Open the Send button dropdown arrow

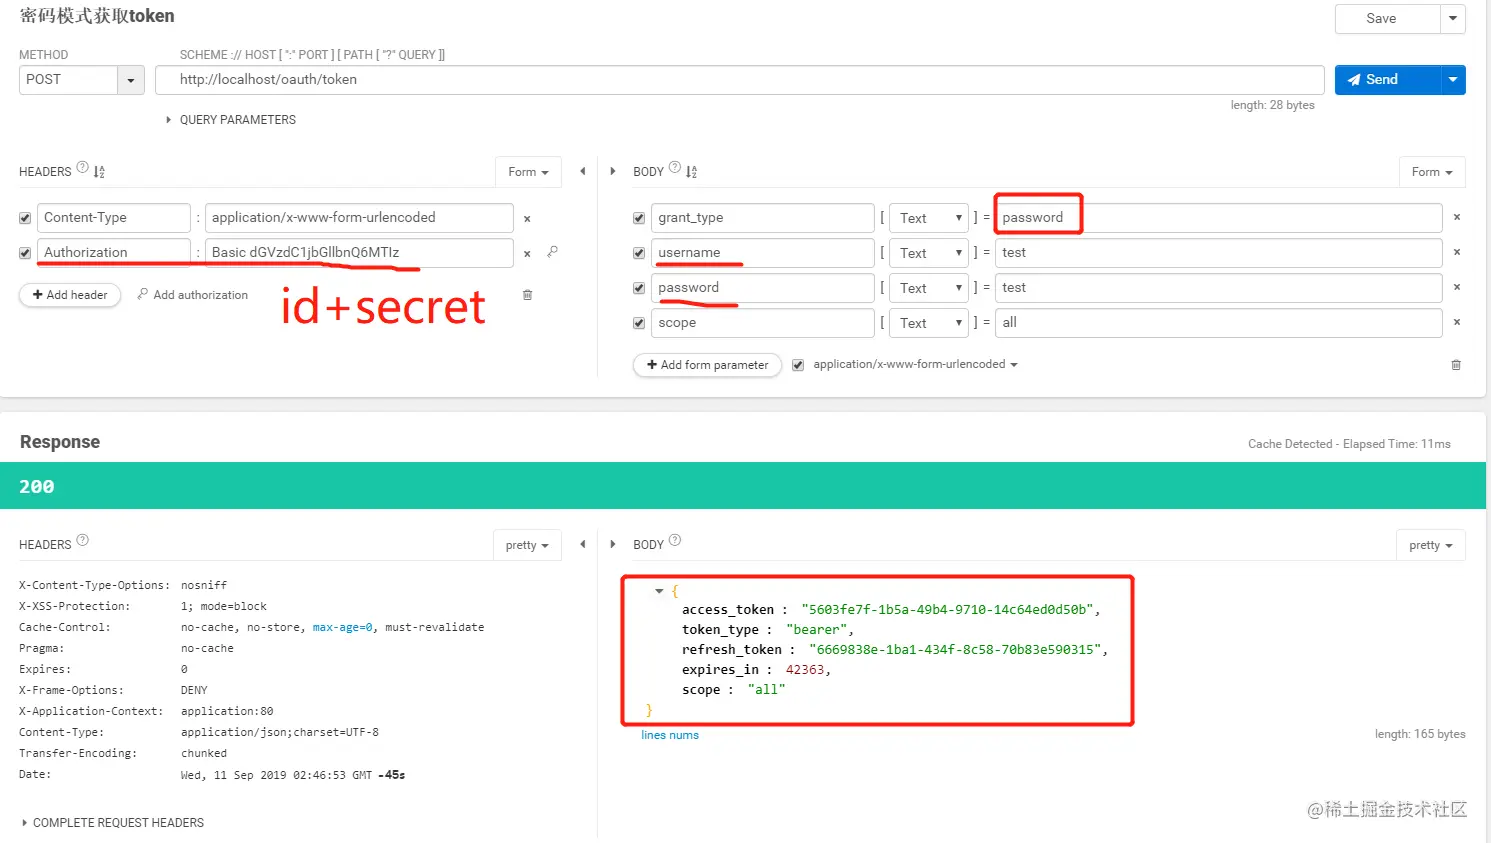pos(1453,80)
